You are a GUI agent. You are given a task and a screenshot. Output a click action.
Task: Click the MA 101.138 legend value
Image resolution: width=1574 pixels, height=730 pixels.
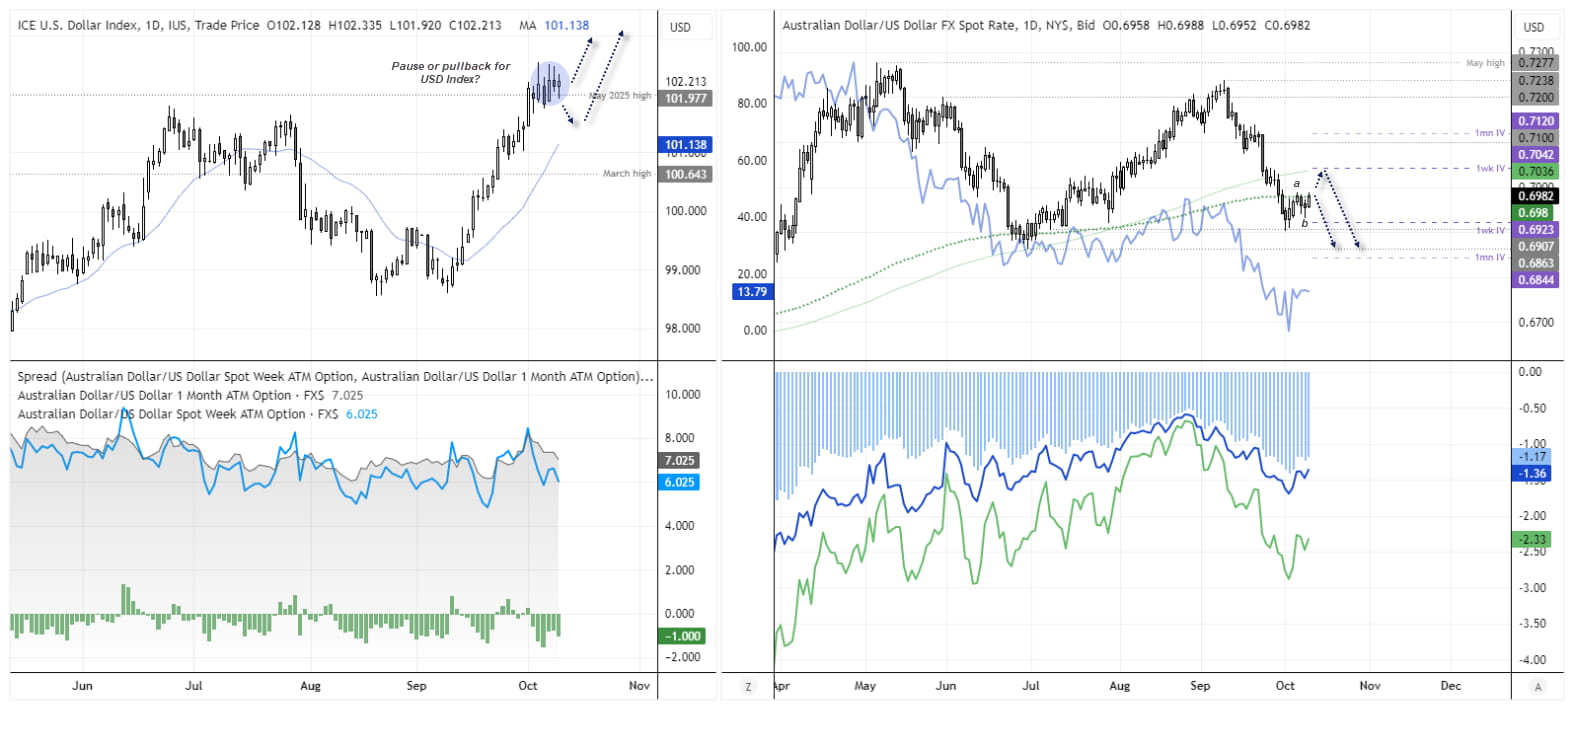point(554,25)
